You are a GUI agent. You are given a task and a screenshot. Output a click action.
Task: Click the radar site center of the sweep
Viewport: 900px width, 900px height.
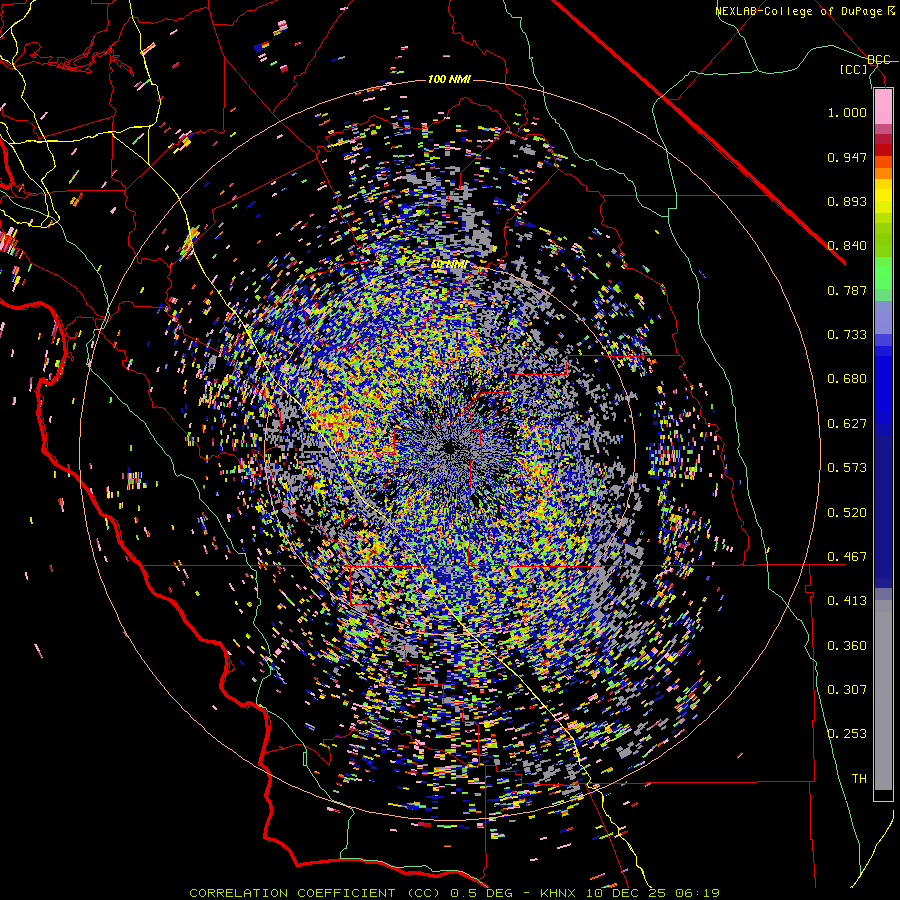pyautogui.click(x=449, y=449)
